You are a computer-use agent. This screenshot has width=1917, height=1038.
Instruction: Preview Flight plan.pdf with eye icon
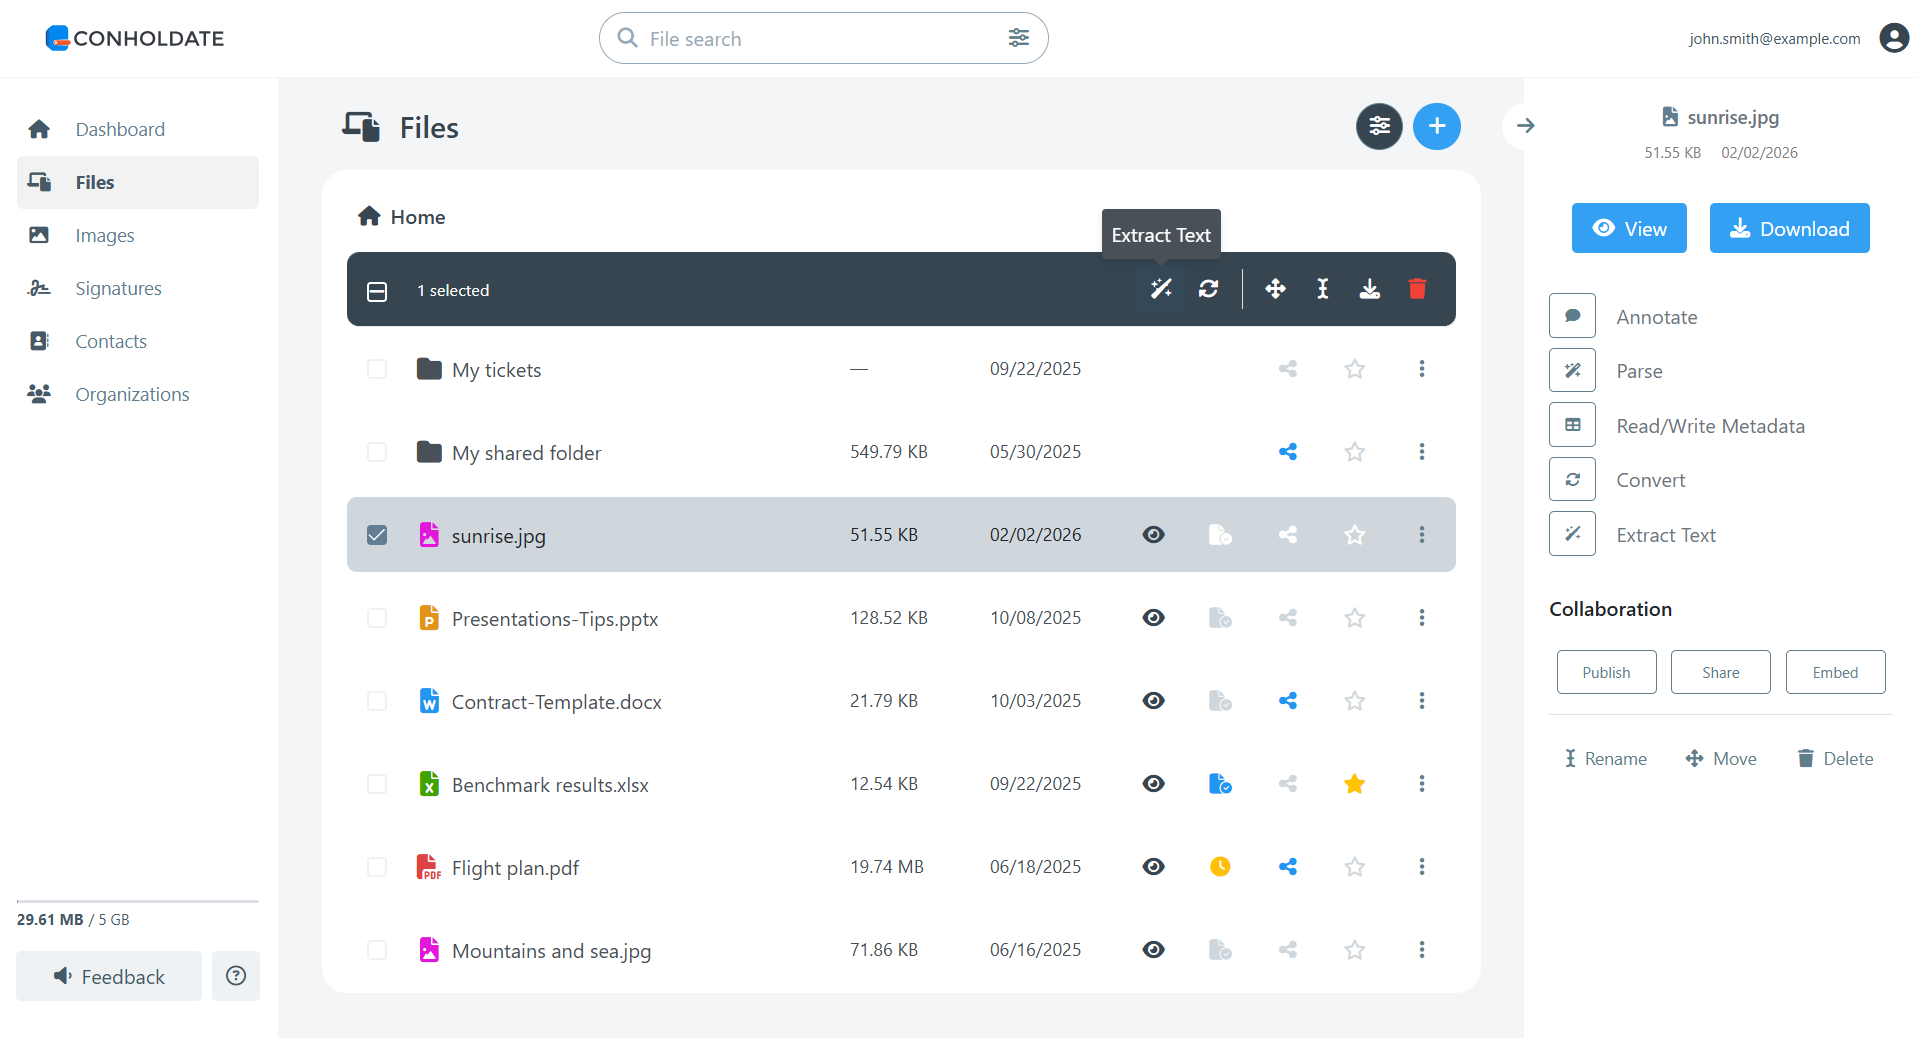click(1154, 867)
